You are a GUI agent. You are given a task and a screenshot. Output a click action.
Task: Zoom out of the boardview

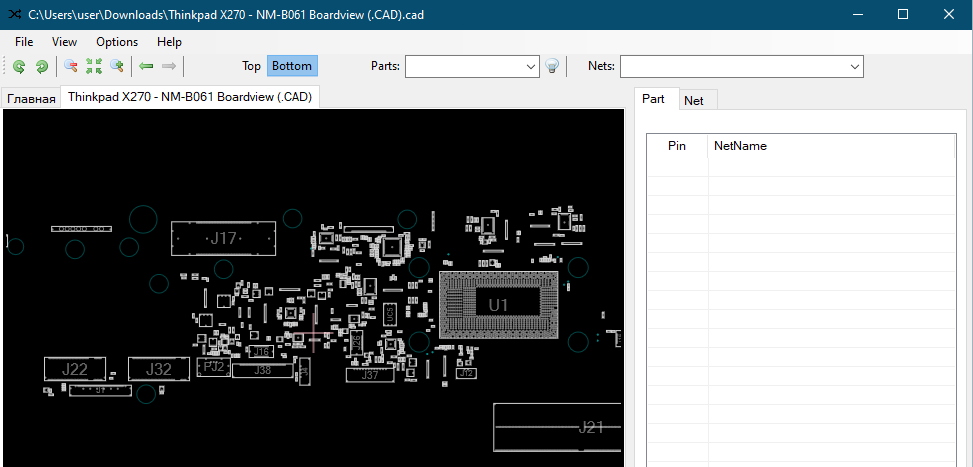(x=71, y=66)
